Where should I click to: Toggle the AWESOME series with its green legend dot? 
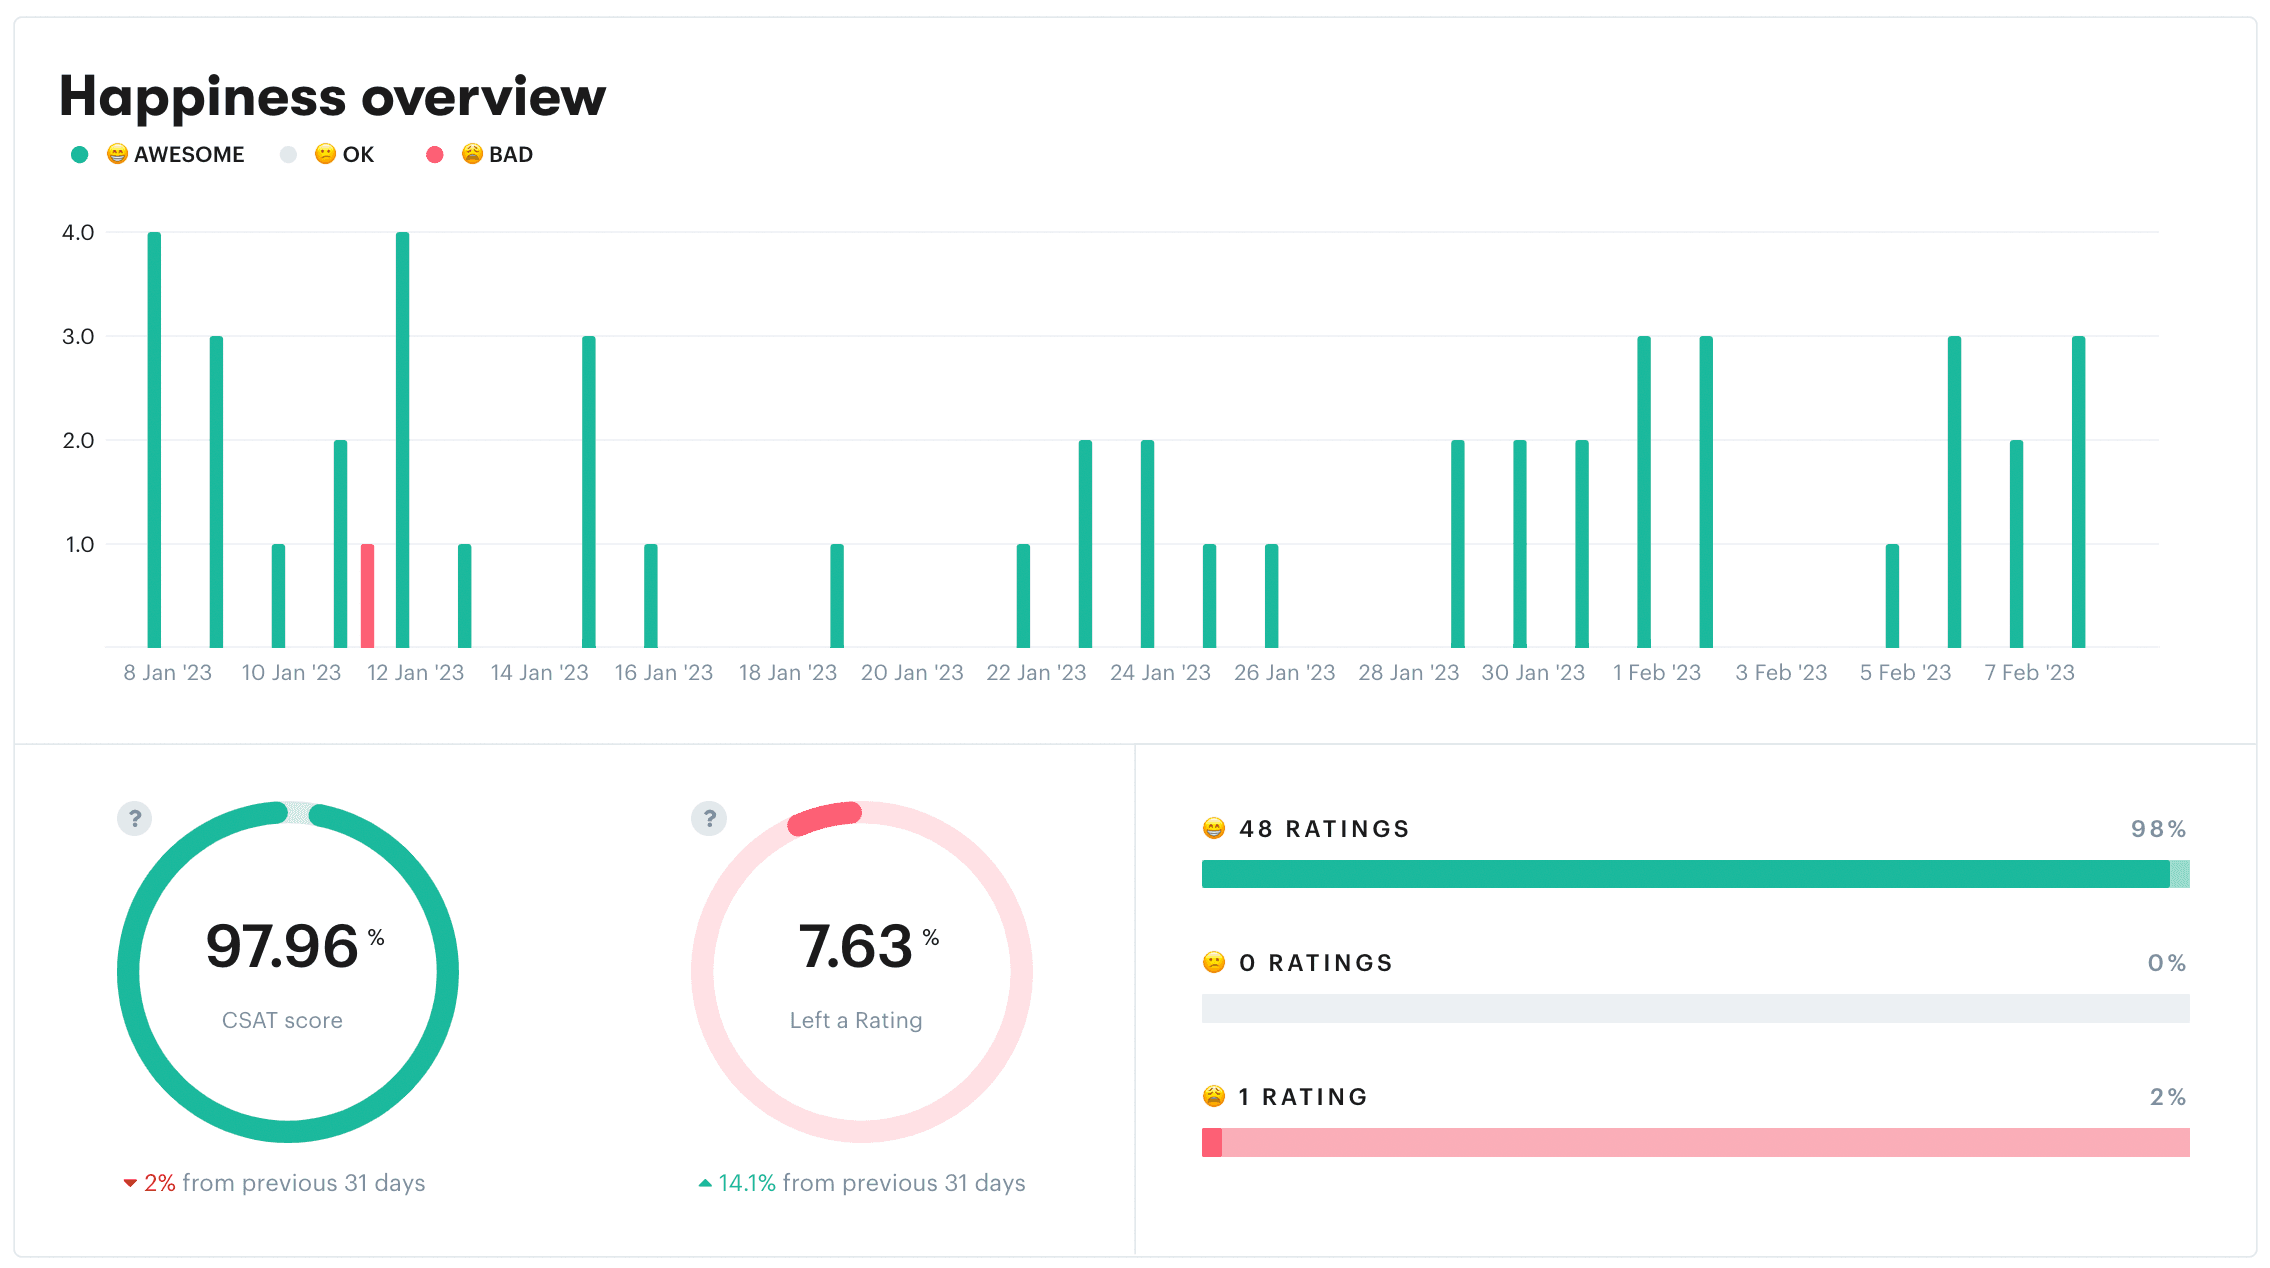point(80,153)
